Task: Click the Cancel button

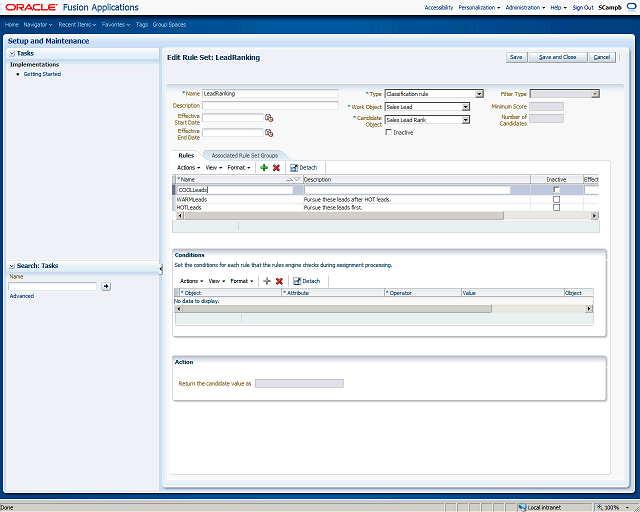Action: 602,57
